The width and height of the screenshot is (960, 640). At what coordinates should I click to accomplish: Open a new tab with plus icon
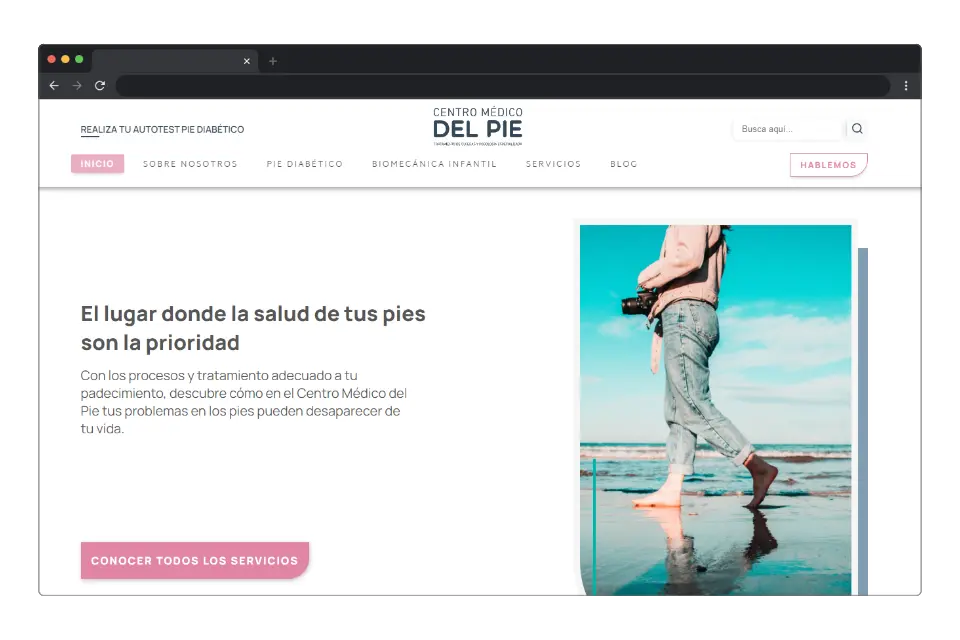click(x=273, y=61)
